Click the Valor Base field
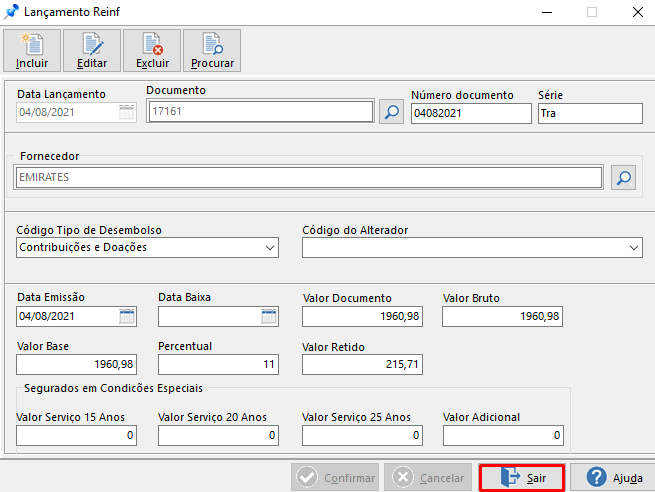This screenshot has width=655, height=492. tap(76, 364)
